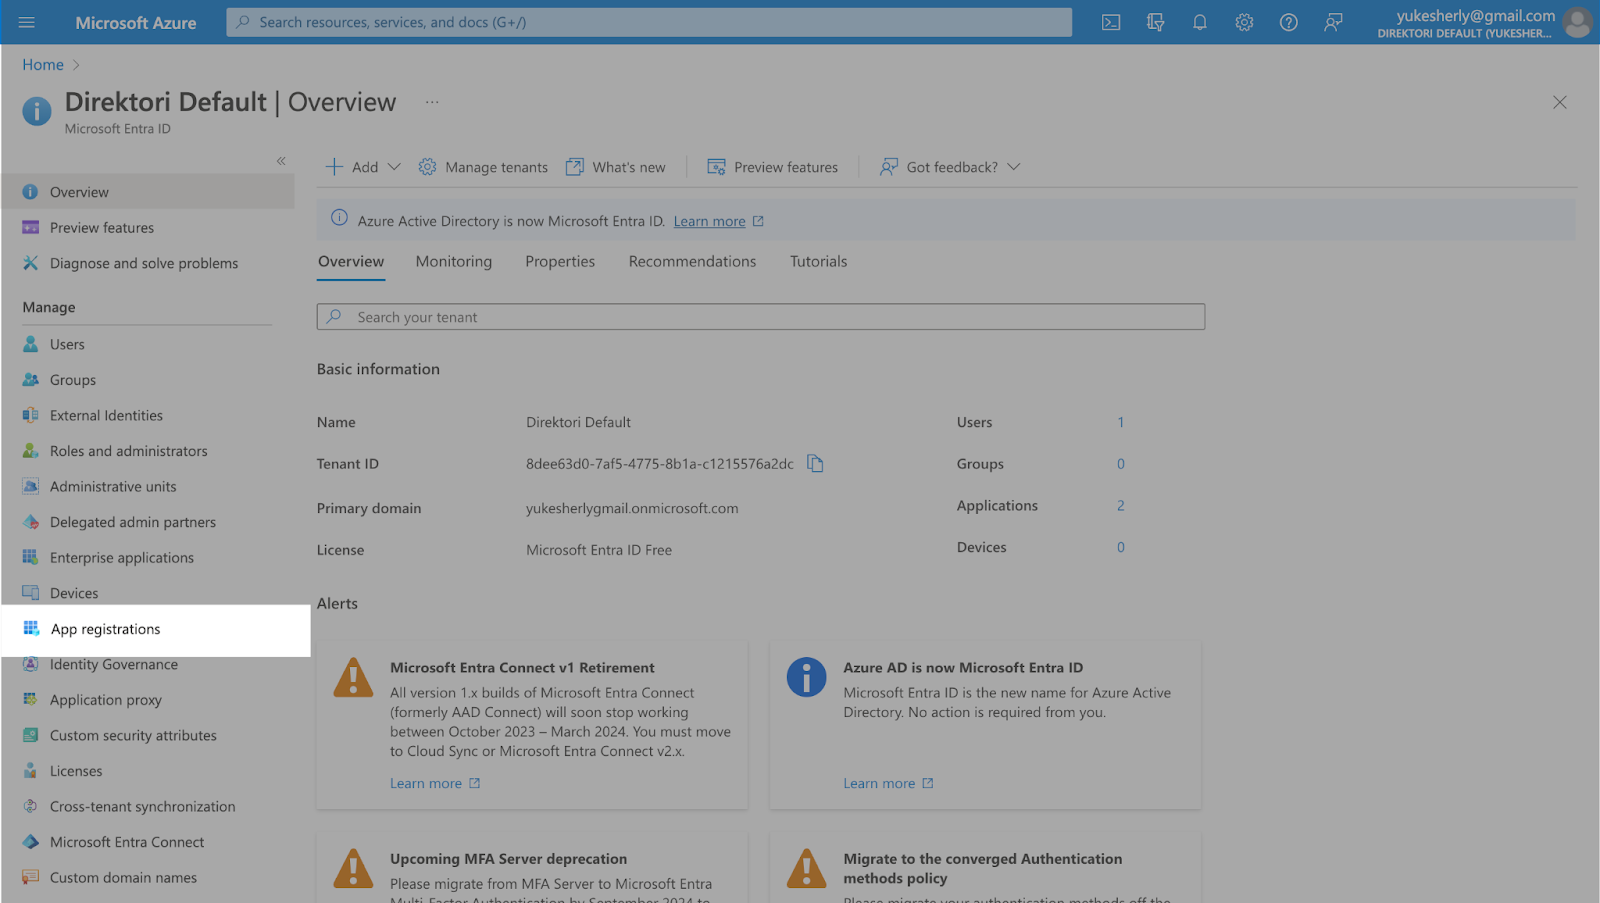
Task: Click the Microsoft Entra Connect icon
Action: pyautogui.click(x=31, y=842)
